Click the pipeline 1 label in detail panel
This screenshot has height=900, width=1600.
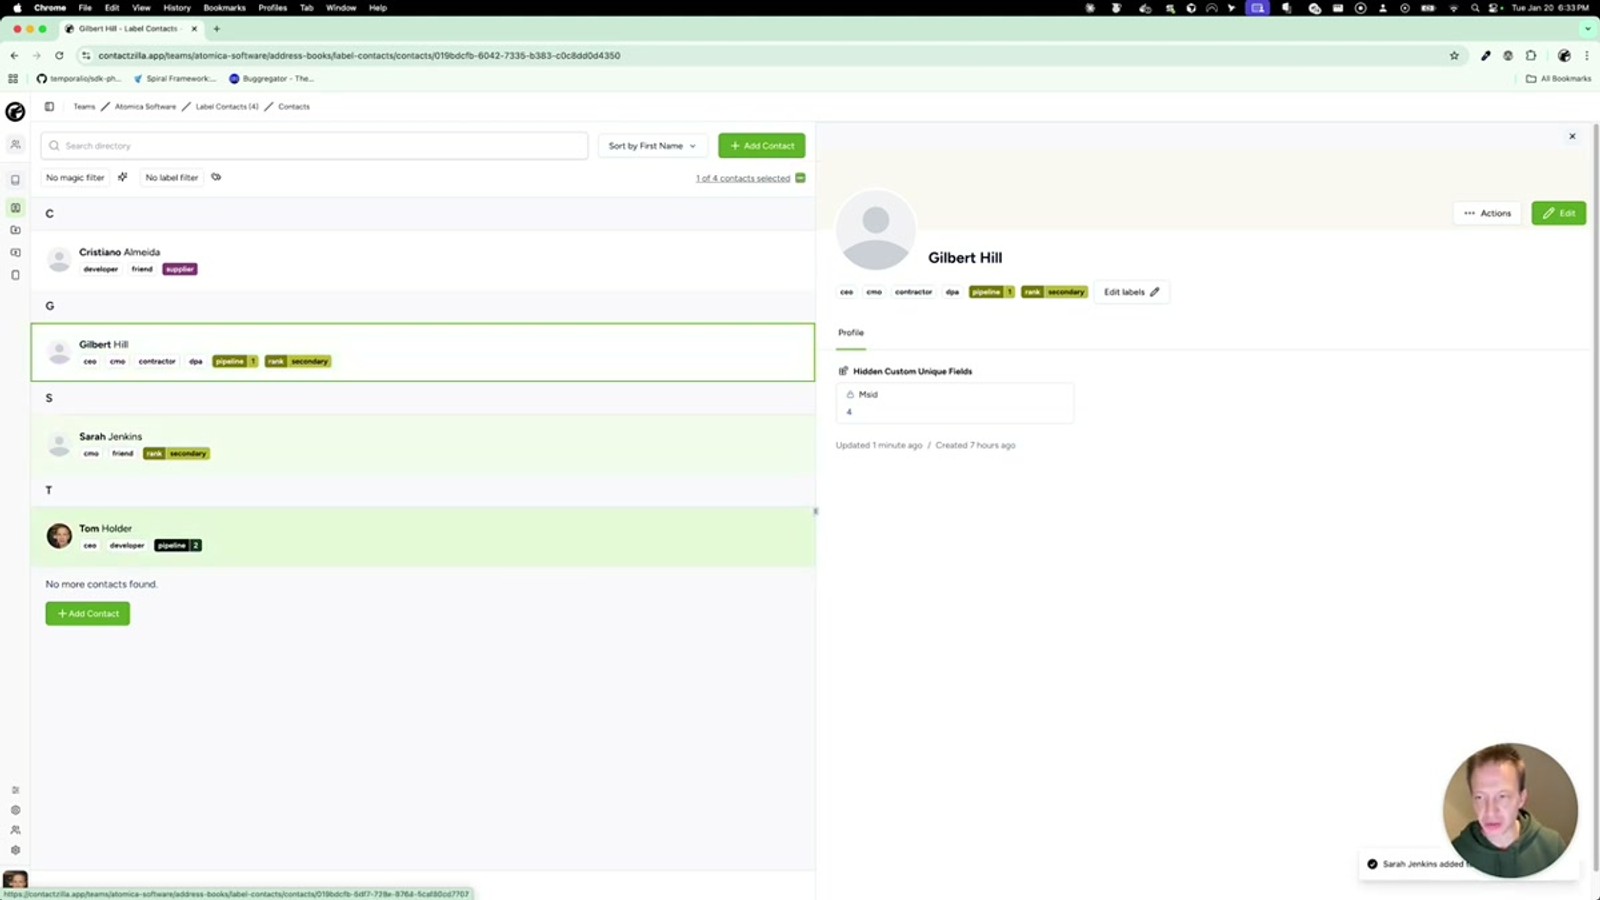992,292
